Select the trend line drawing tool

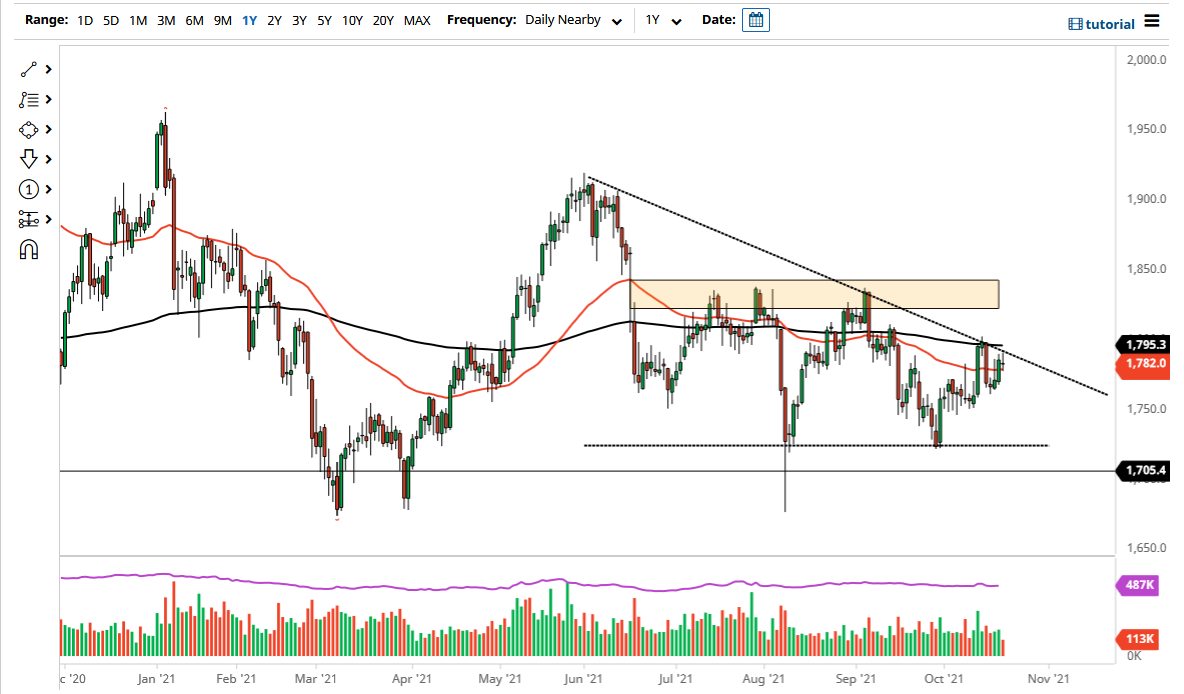pos(29,69)
